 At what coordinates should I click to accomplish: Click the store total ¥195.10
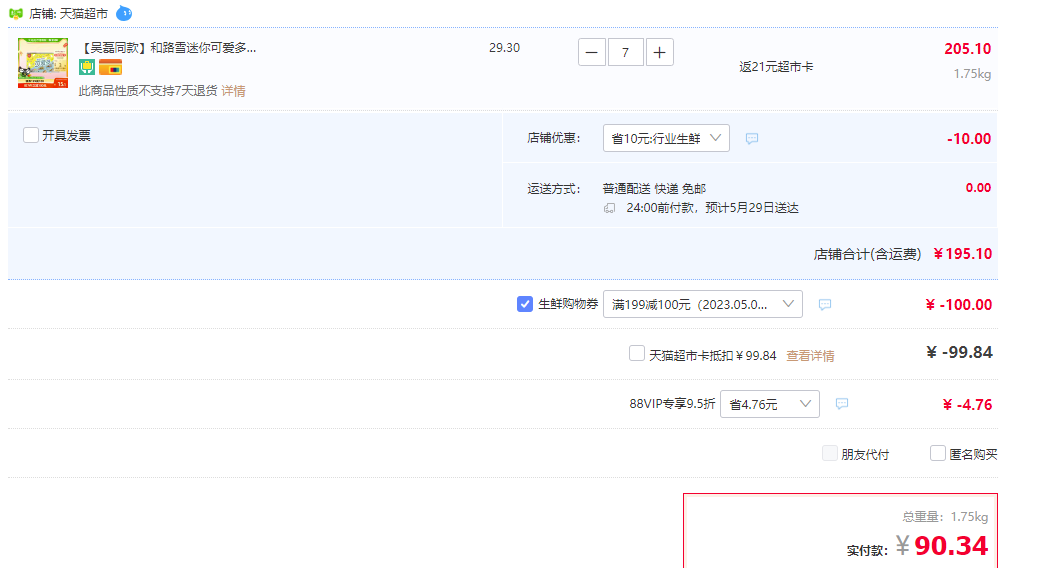(962, 254)
